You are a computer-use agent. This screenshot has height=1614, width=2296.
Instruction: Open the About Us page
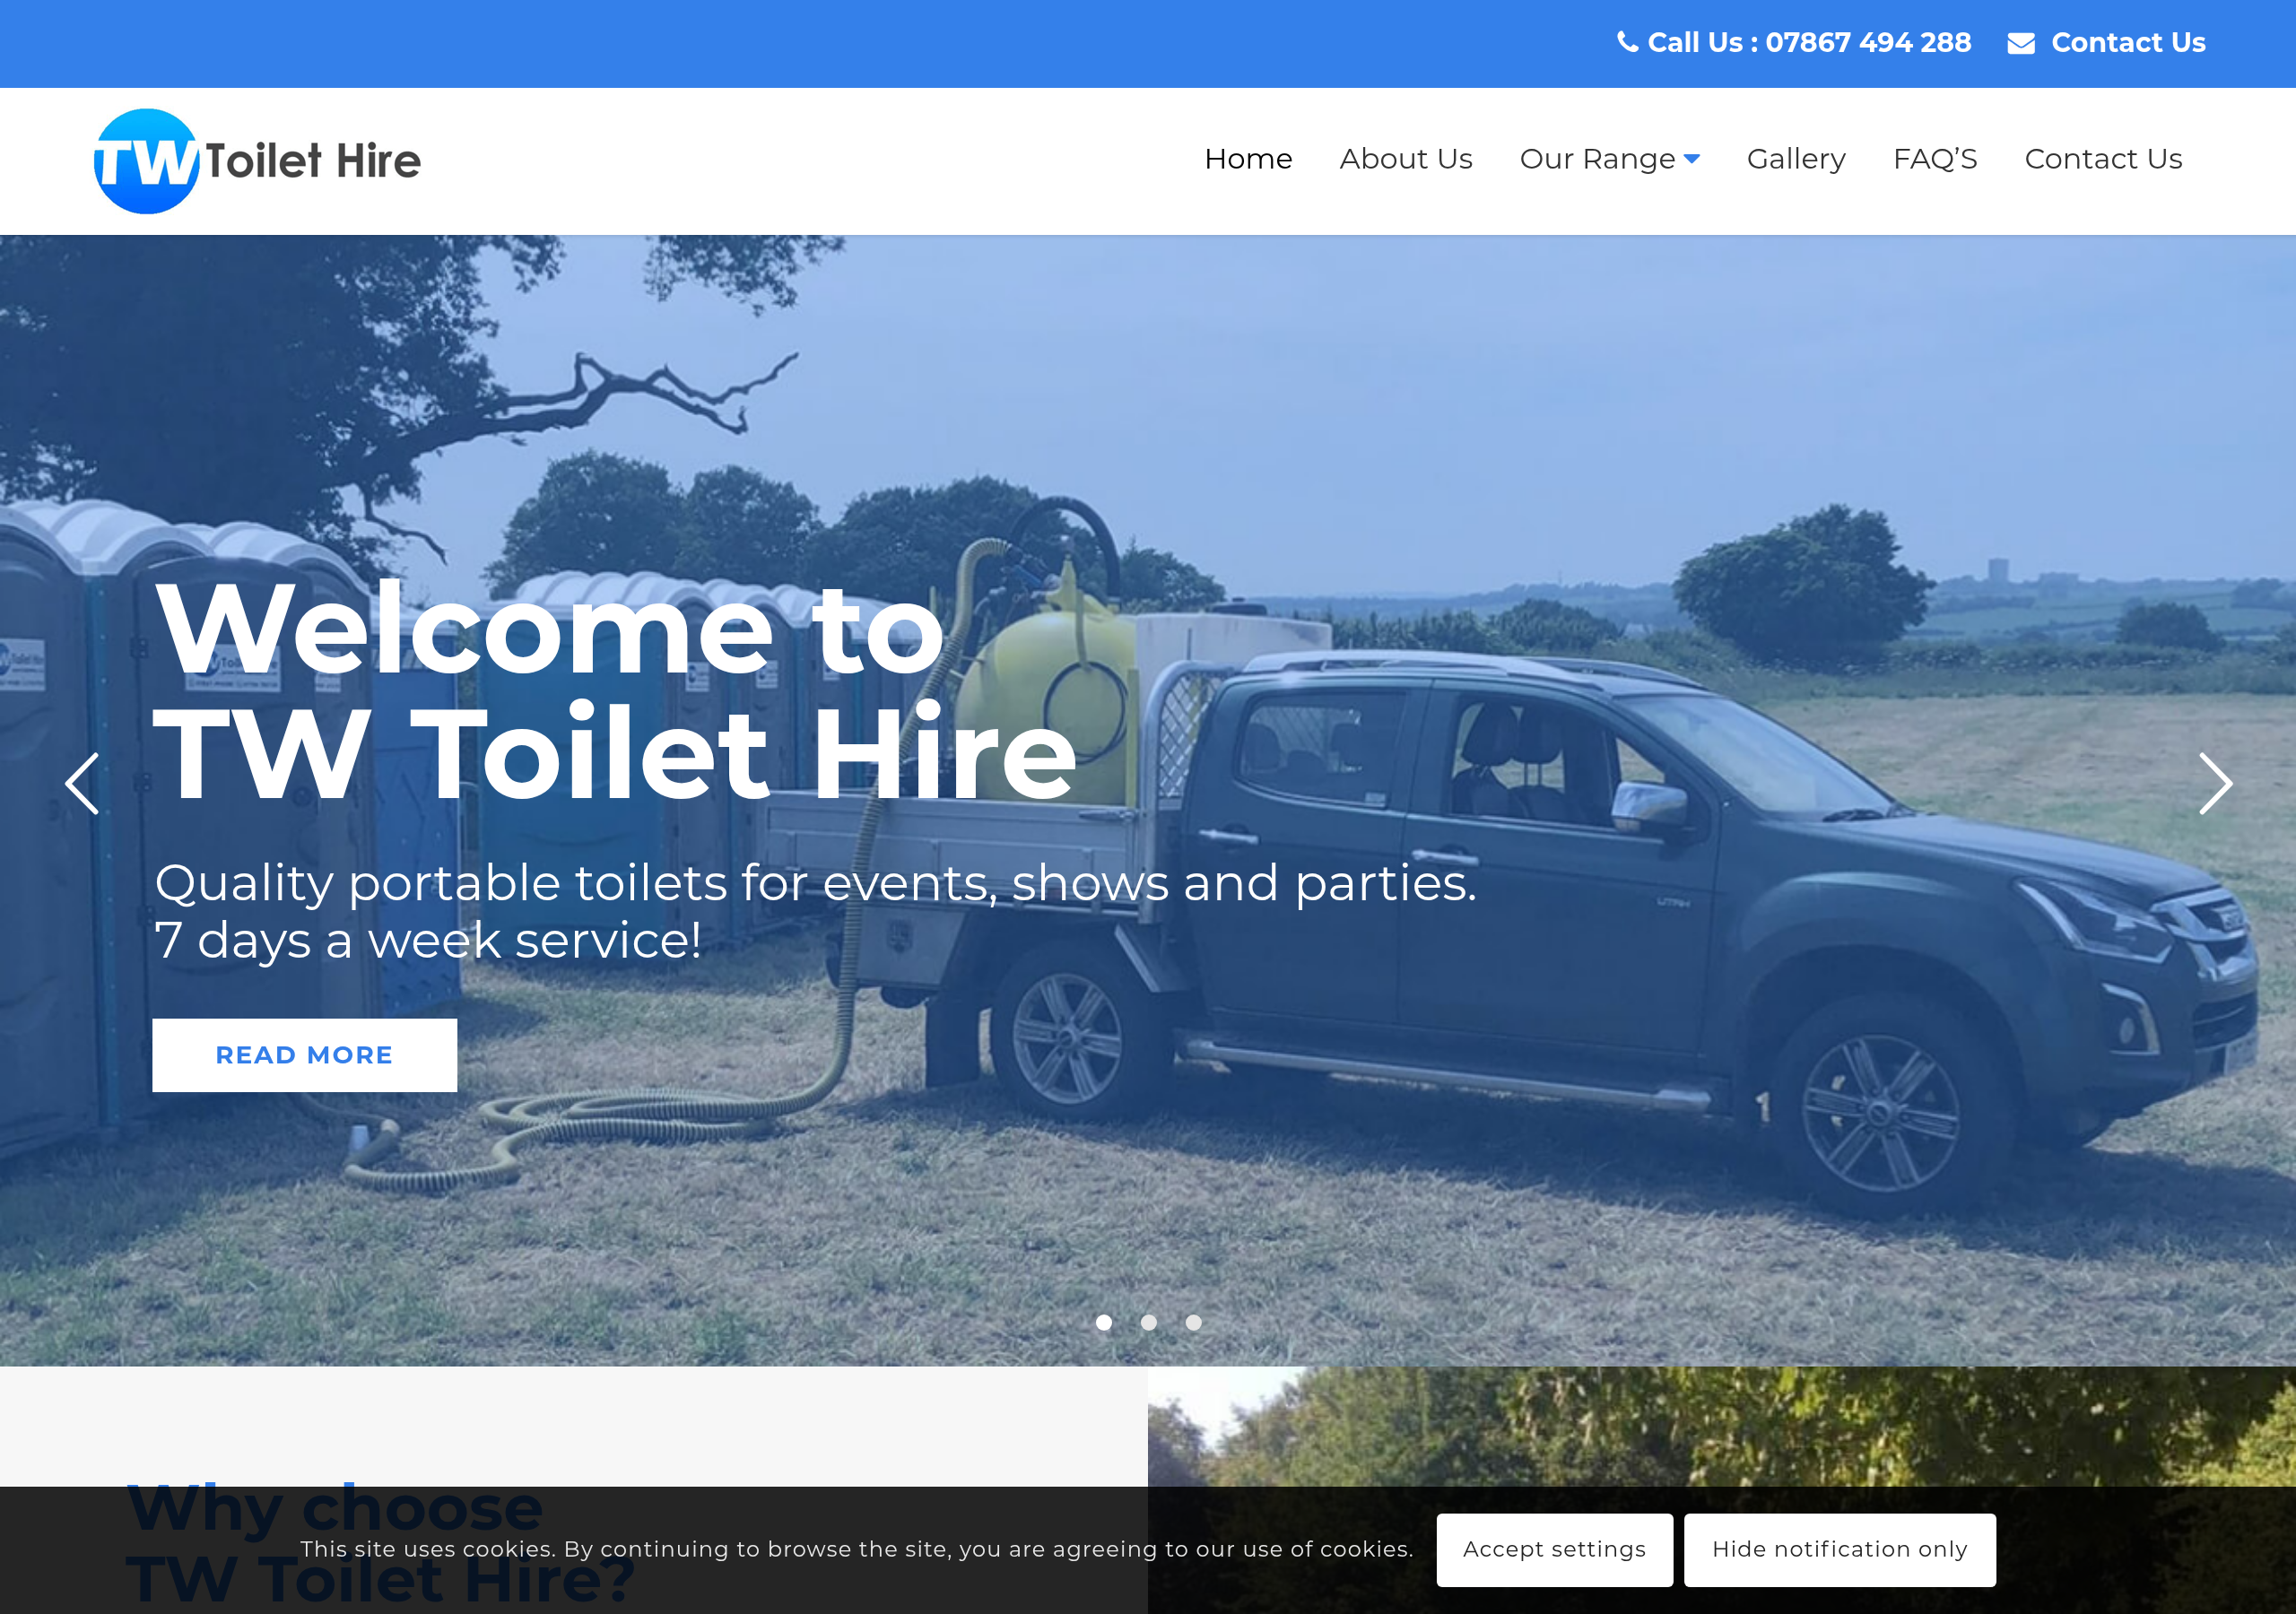(1405, 159)
